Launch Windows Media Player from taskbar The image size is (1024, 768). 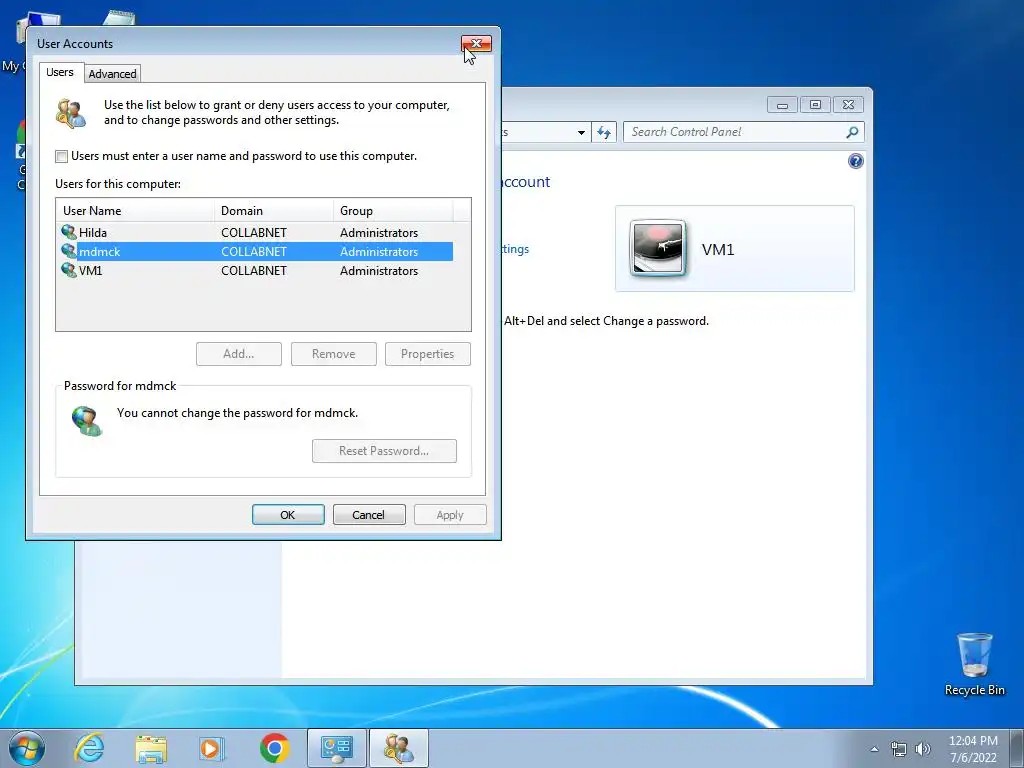(212, 748)
